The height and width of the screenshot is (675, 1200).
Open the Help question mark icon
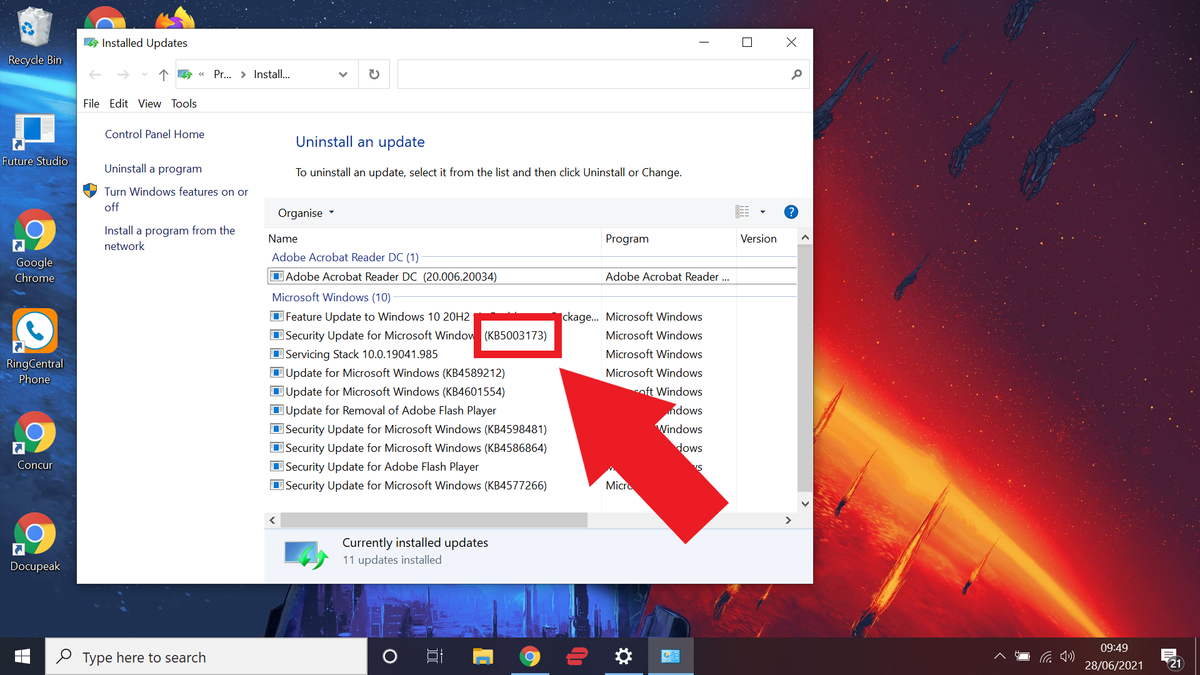click(x=791, y=212)
